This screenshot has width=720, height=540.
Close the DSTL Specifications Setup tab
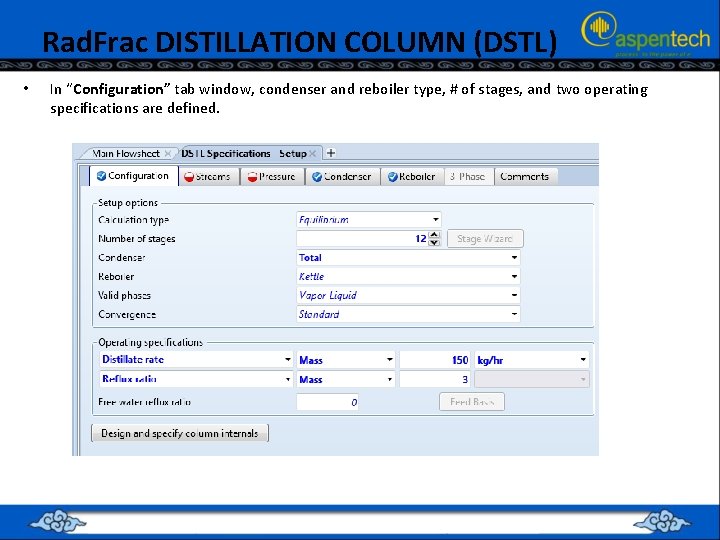click(x=313, y=153)
